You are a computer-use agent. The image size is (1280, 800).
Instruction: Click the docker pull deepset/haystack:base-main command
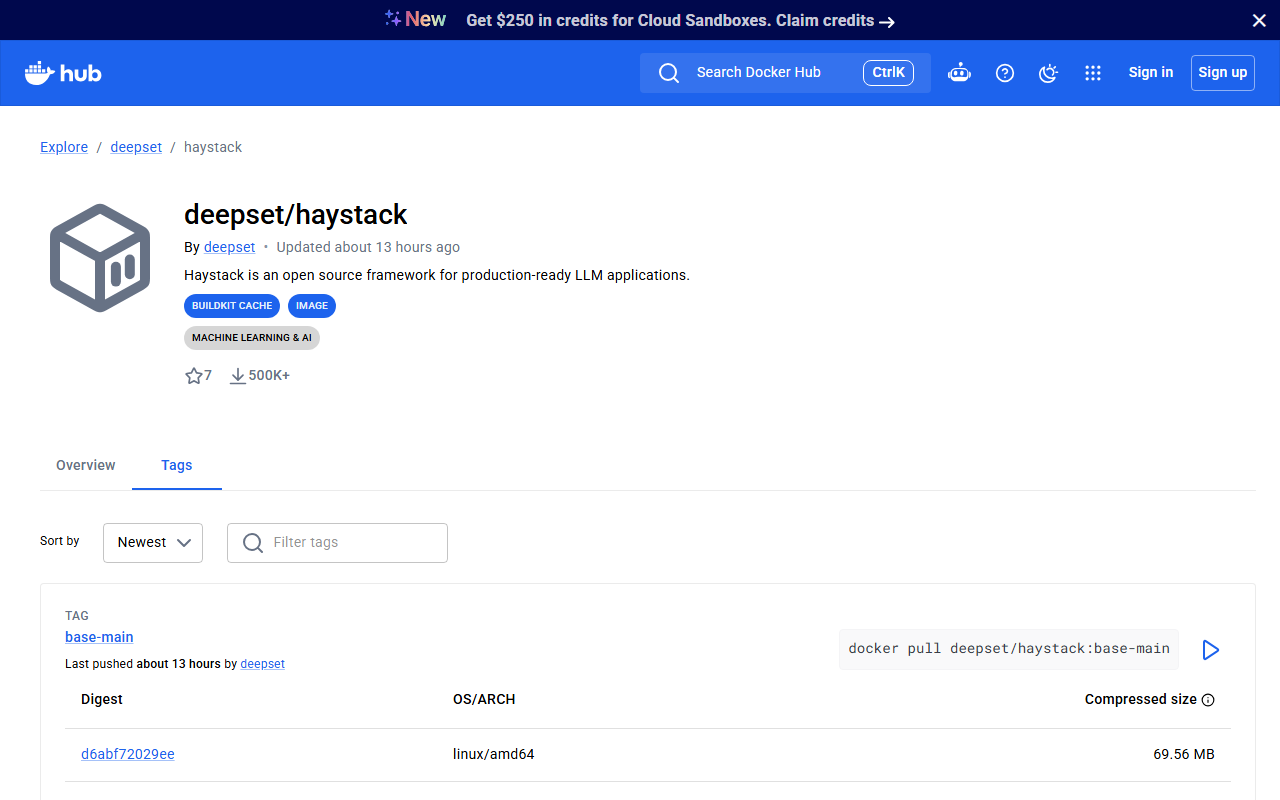tap(1009, 649)
